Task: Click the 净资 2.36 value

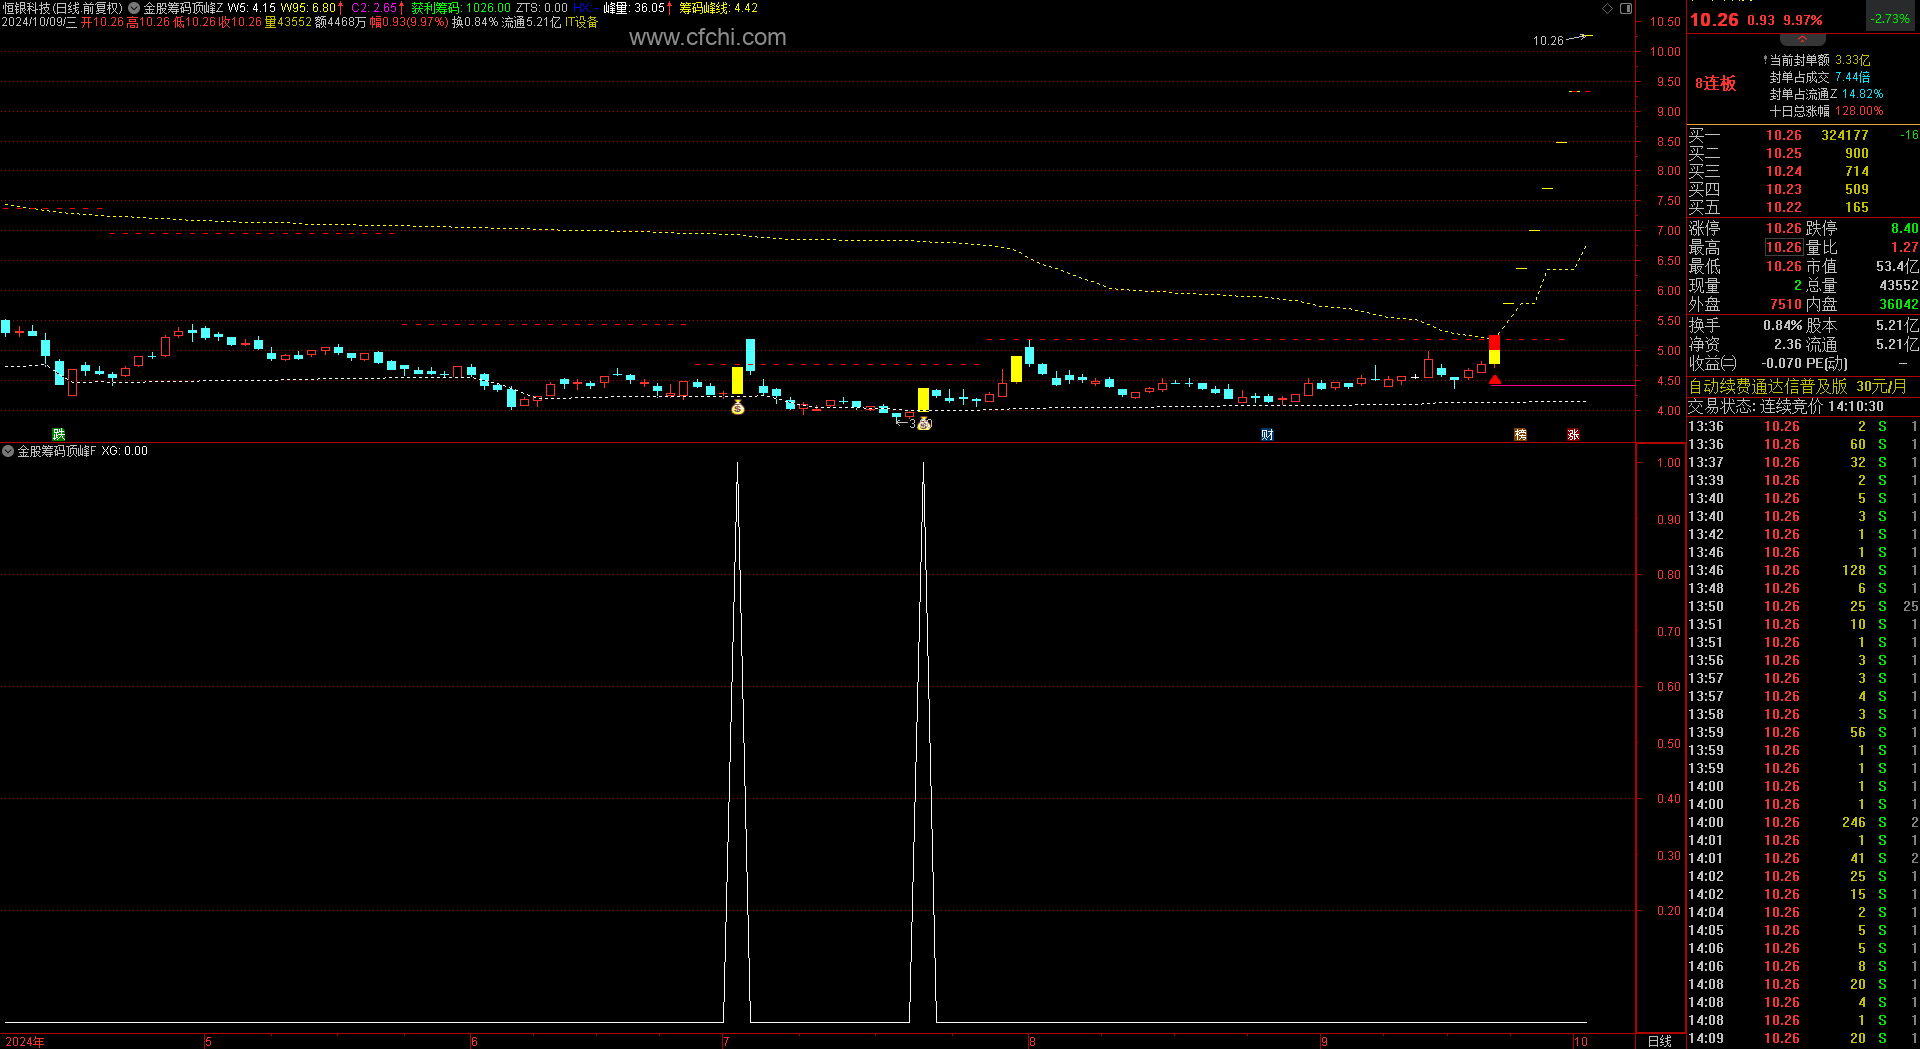Action: (1787, 344)
